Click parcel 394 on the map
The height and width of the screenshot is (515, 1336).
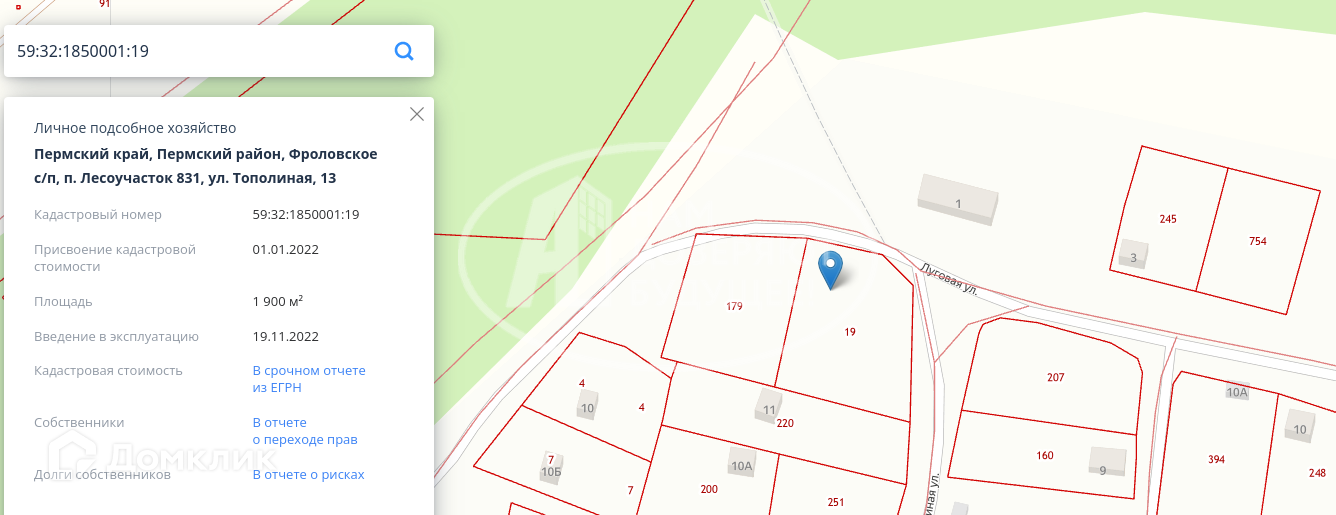[x=1216, y=459]
